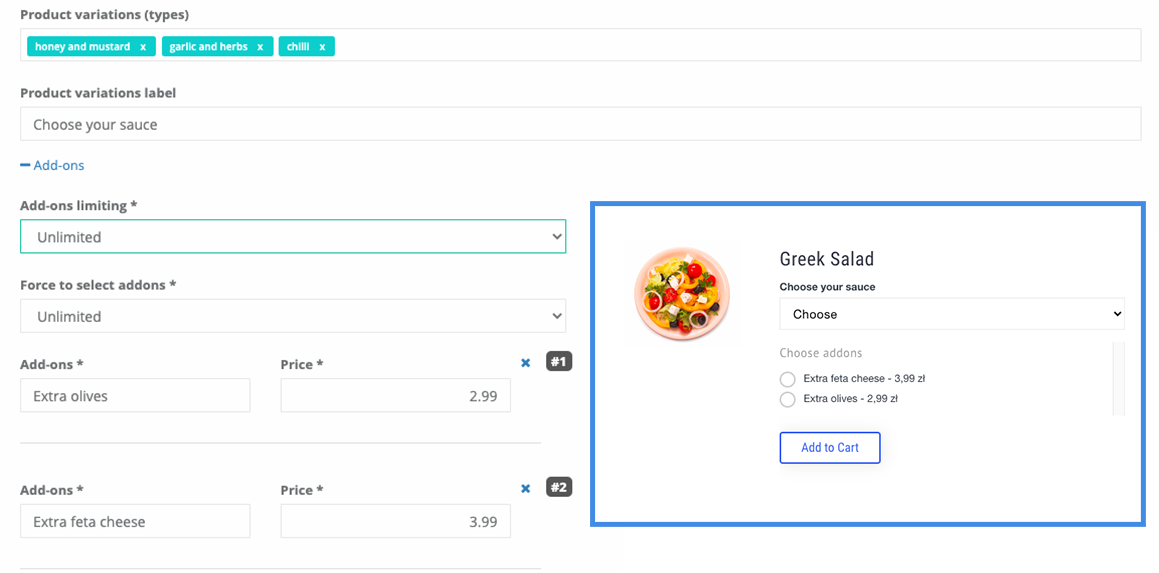Screen dimensions: 1159x573
Task: Click the 2.99 price field
Action: pos(395,396)
